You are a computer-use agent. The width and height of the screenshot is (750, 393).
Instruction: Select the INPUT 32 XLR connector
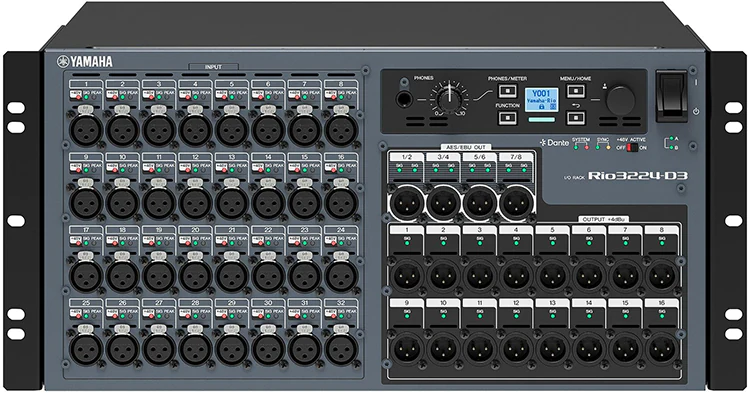coord(341,349)
